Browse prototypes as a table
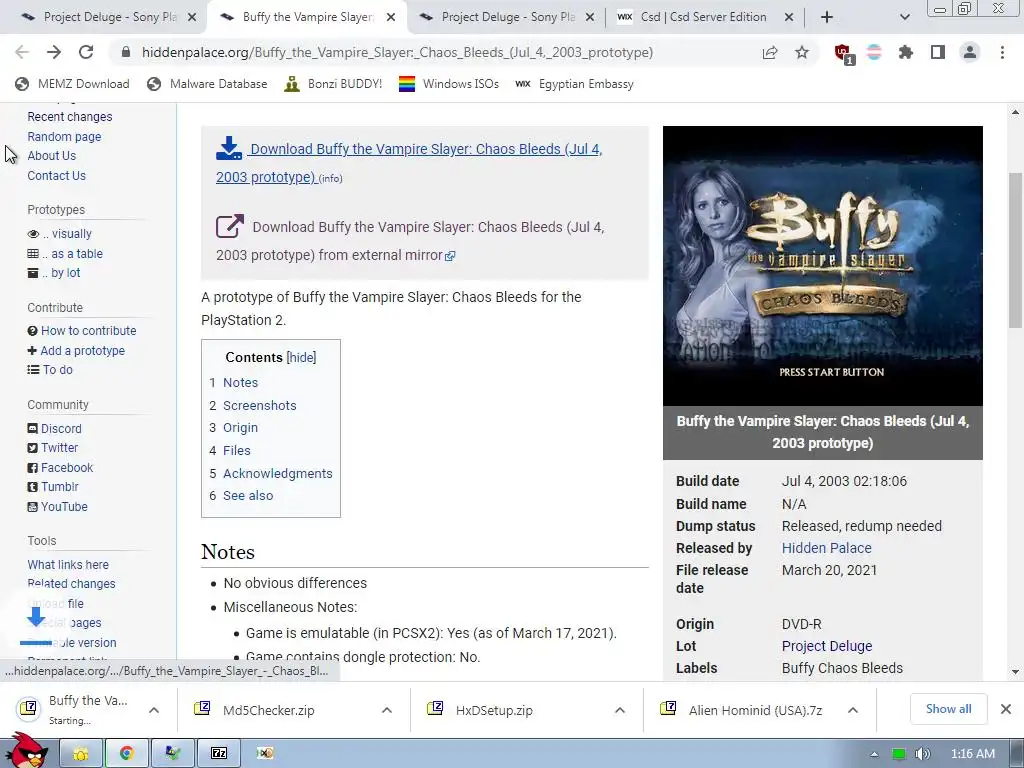1024x768 pixels. 76,253
